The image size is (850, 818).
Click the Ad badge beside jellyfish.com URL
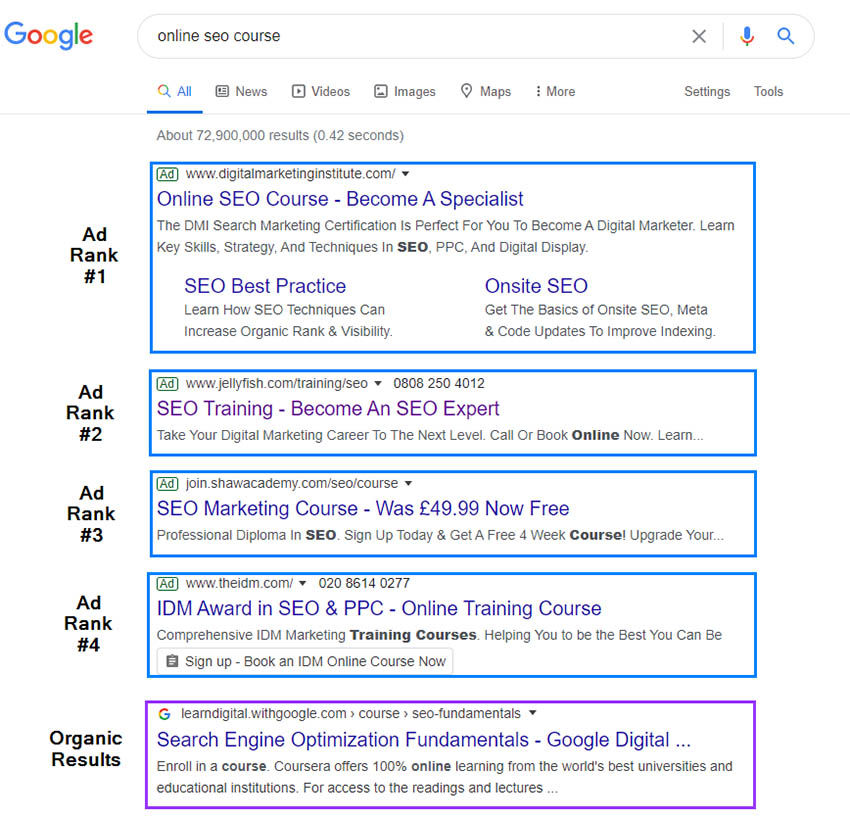(x=168, y=383)
